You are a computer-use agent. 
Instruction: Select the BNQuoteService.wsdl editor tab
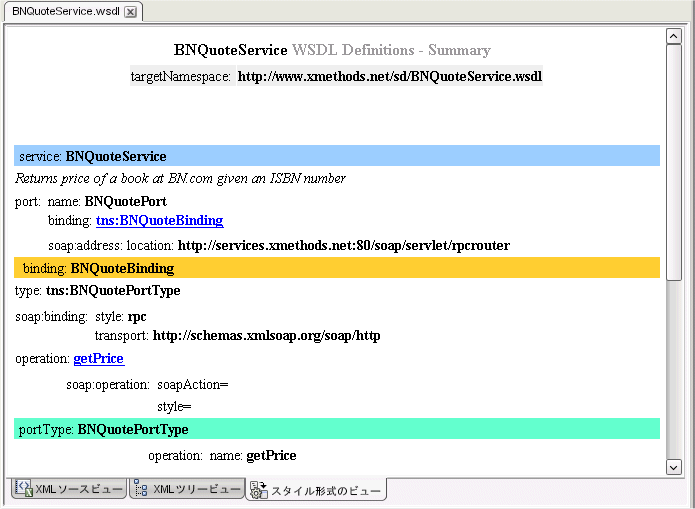click(73, 12)
